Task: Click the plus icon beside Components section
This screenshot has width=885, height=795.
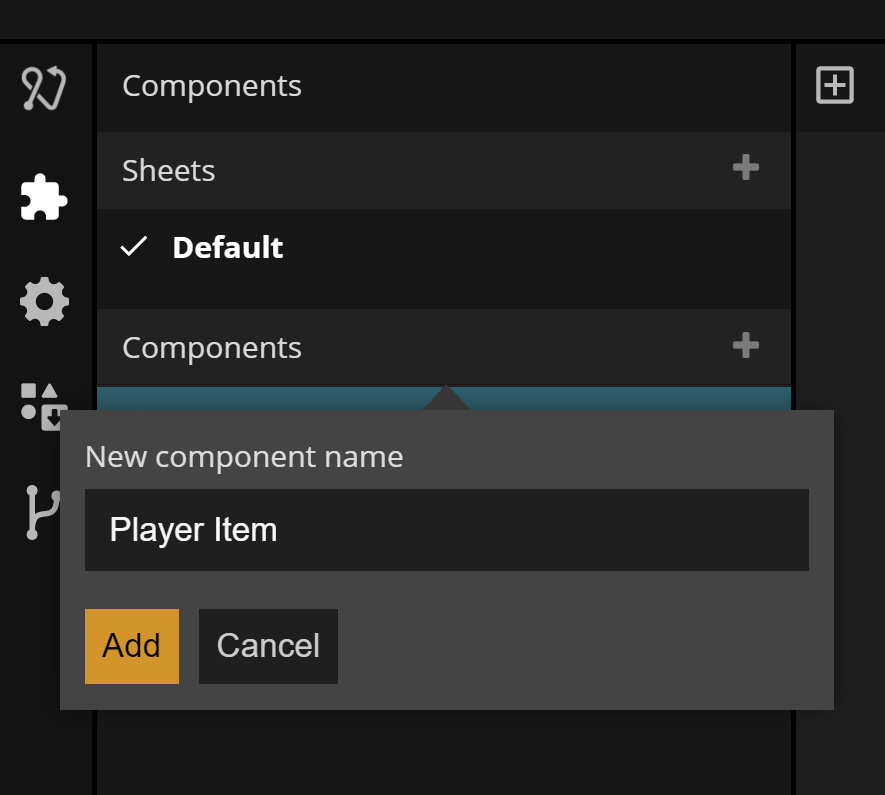Action: coord(745,346)
